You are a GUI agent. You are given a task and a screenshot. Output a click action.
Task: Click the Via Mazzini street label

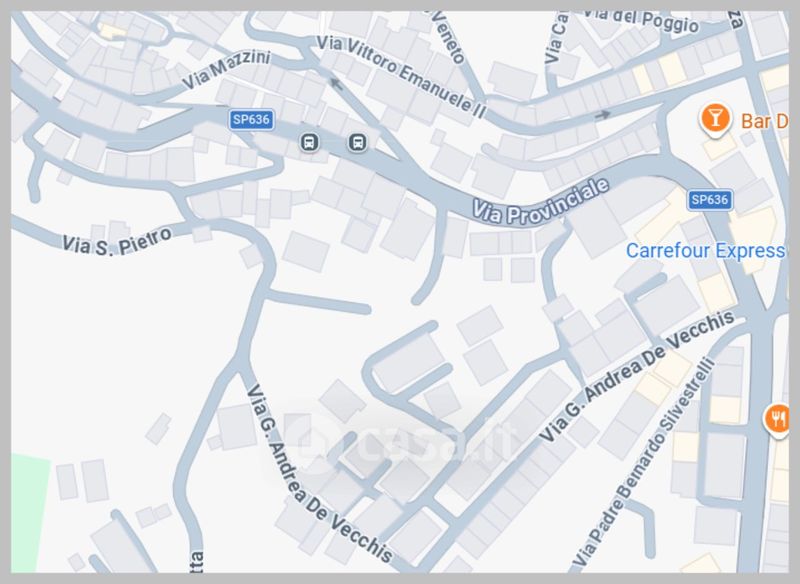tap(226, 71)
